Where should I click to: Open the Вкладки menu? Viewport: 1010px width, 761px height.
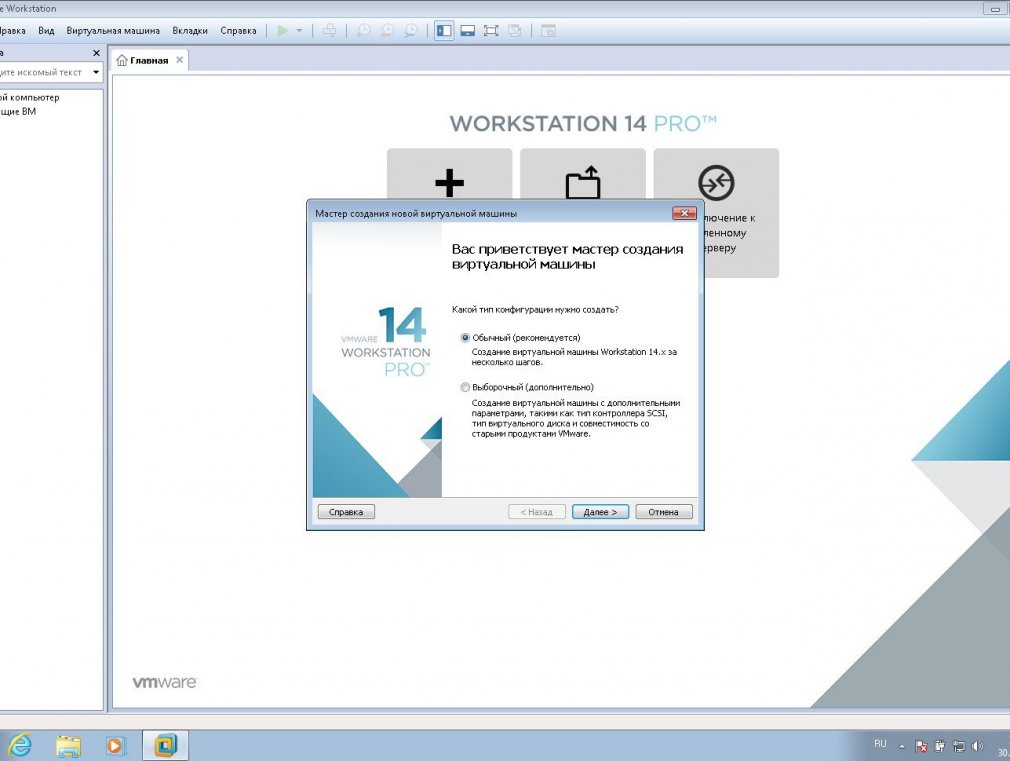[190, 30]
